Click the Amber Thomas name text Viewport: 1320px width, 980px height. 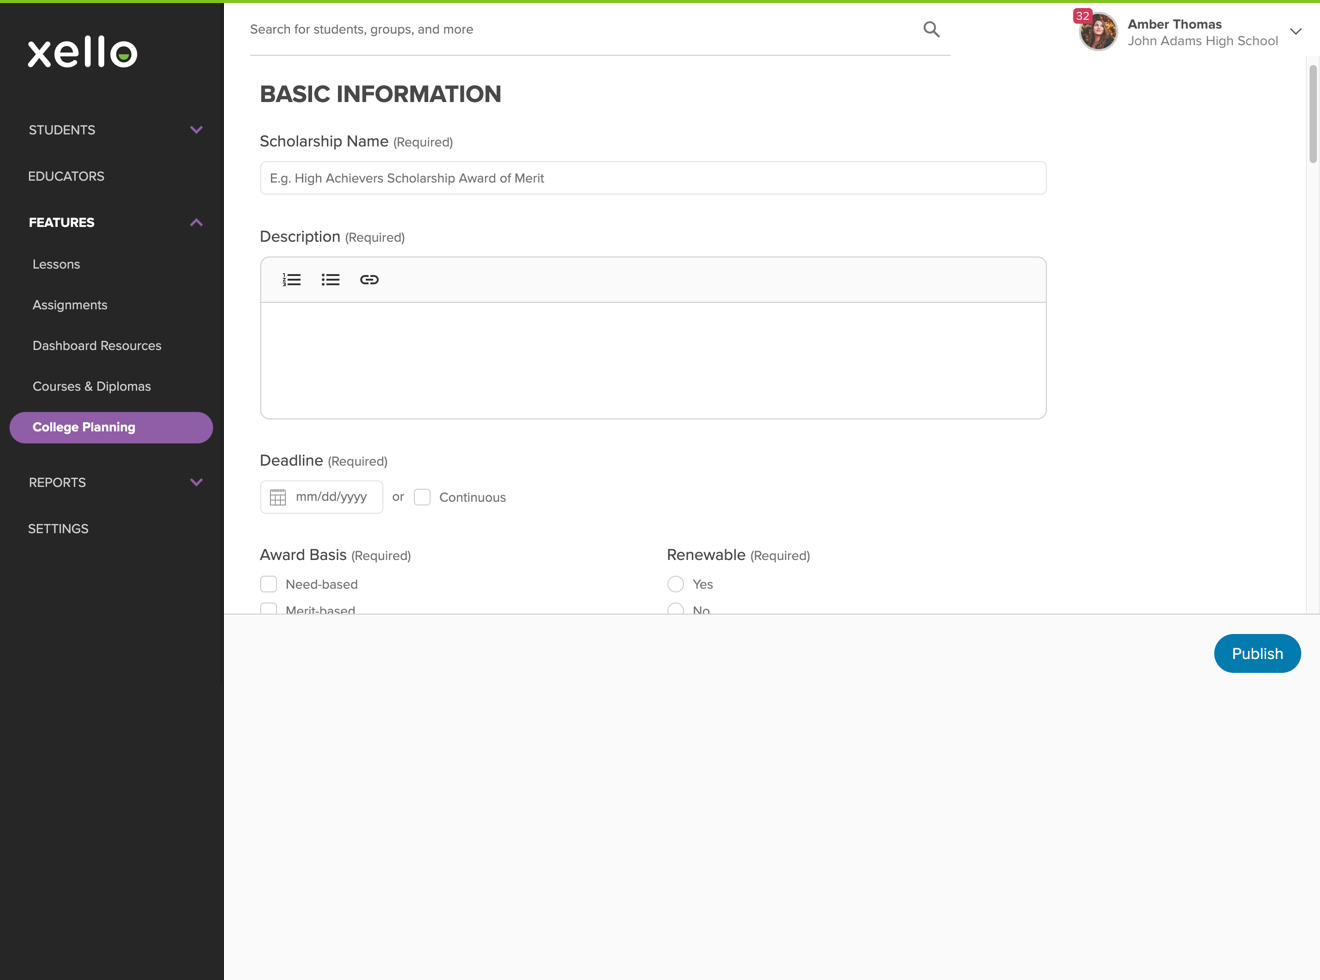click(1175, 24)
